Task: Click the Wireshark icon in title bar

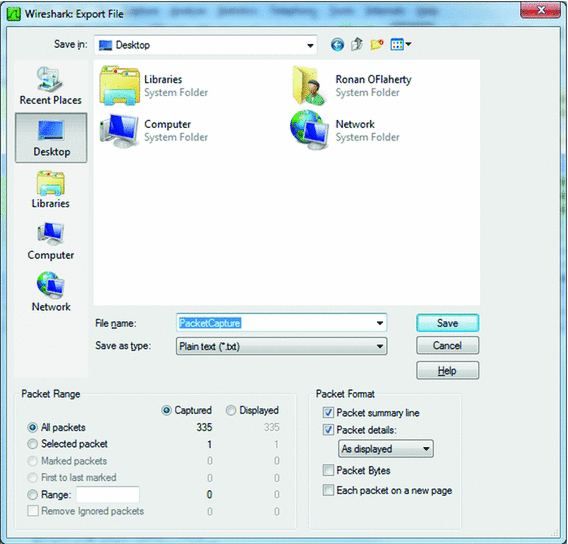Action: tap(14, 14)
